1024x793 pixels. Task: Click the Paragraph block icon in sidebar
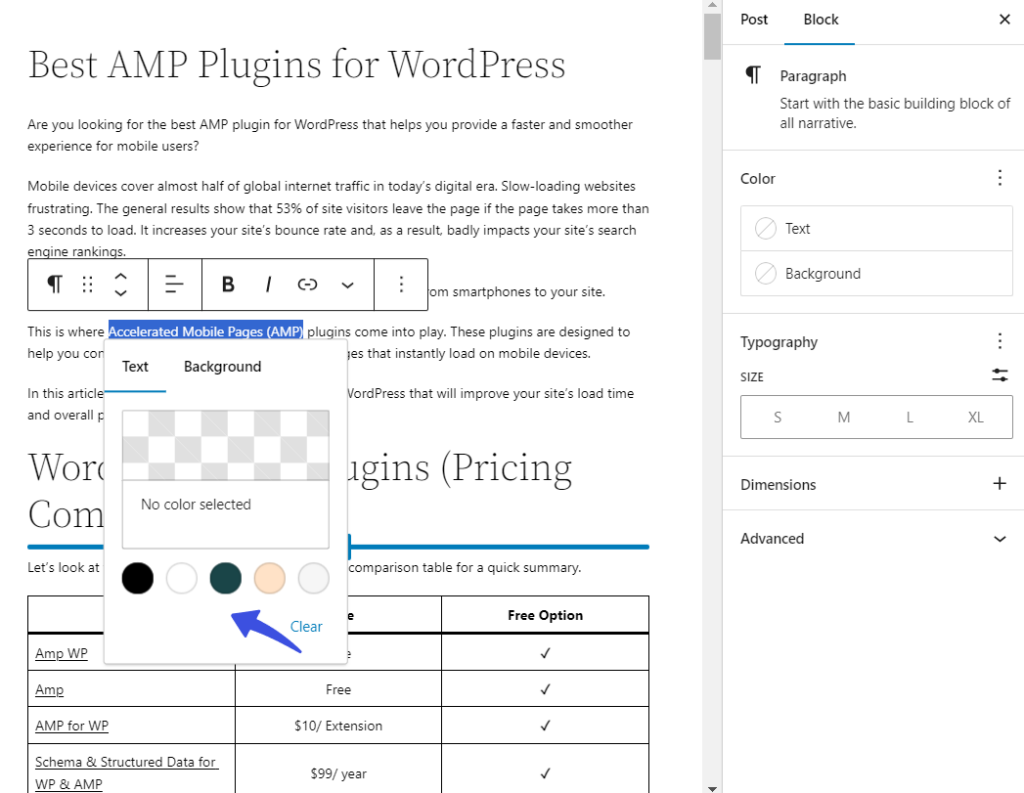click(753, 76)
